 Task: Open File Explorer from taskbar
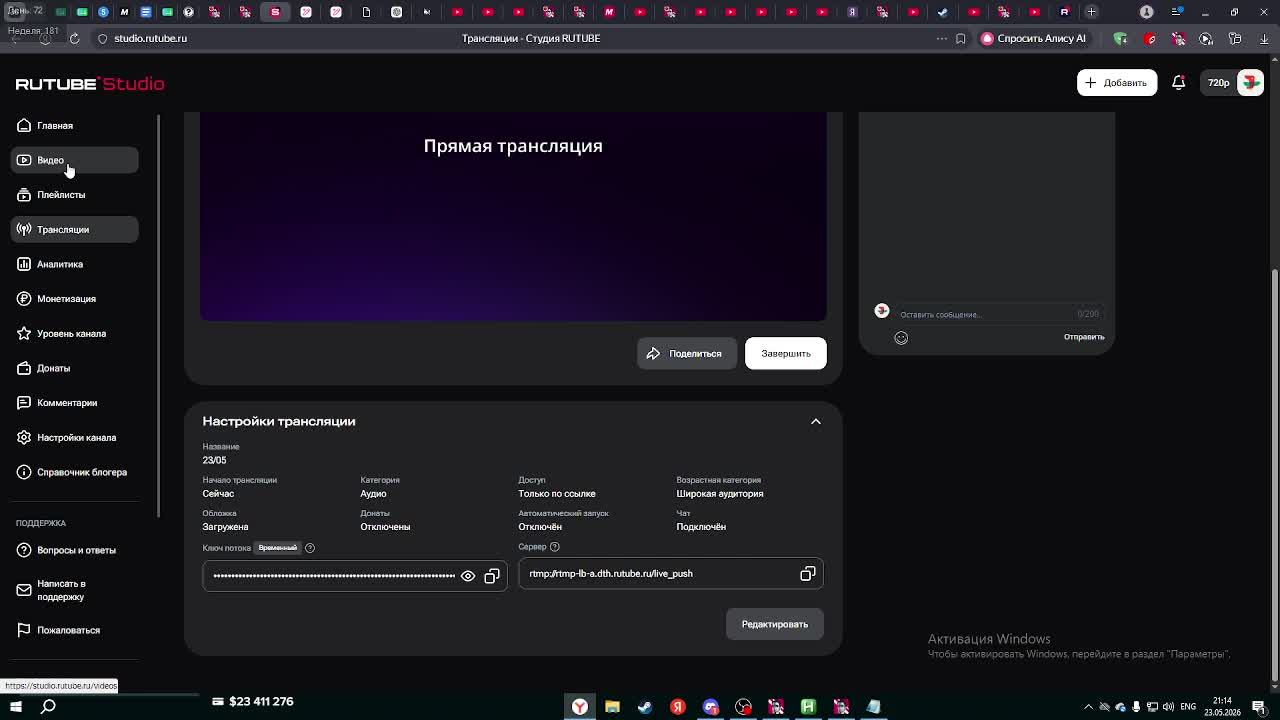pos(612,706)
